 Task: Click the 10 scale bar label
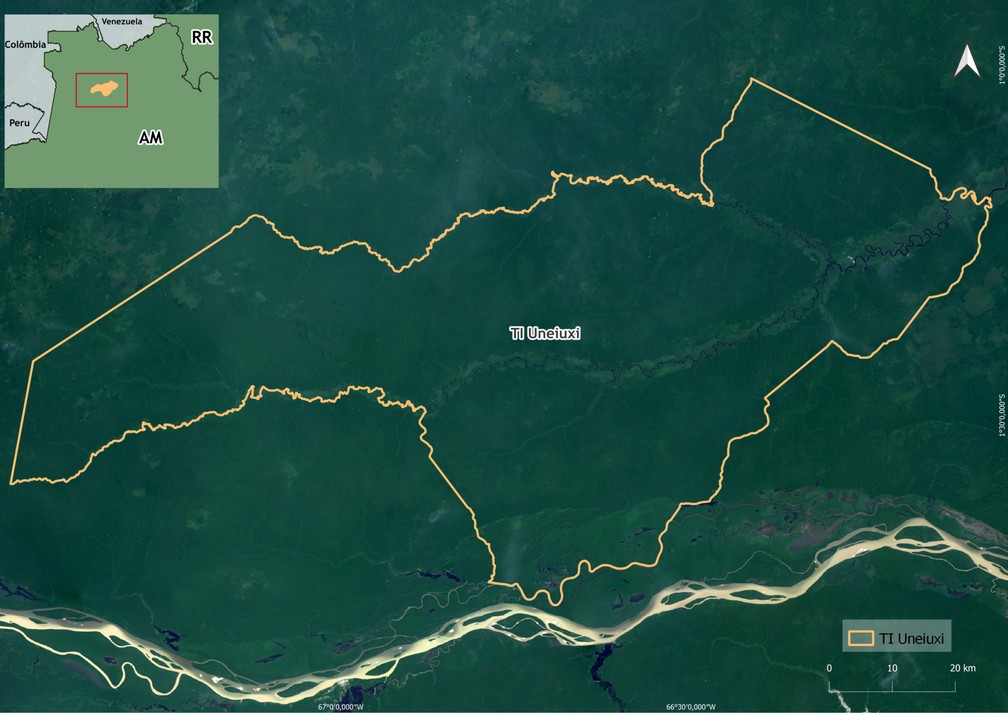point(892,668)
